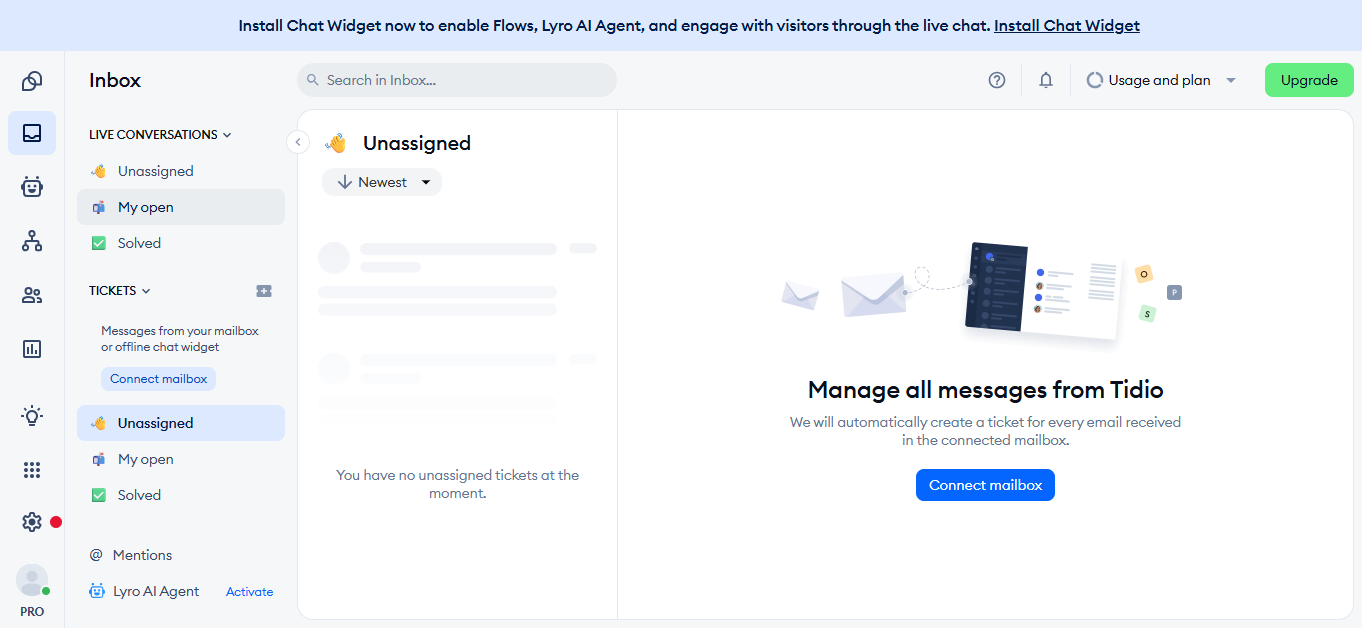Screen dimensions: 1362x628
Task: Click the Search in Inbox field
Action: point(456,80)
